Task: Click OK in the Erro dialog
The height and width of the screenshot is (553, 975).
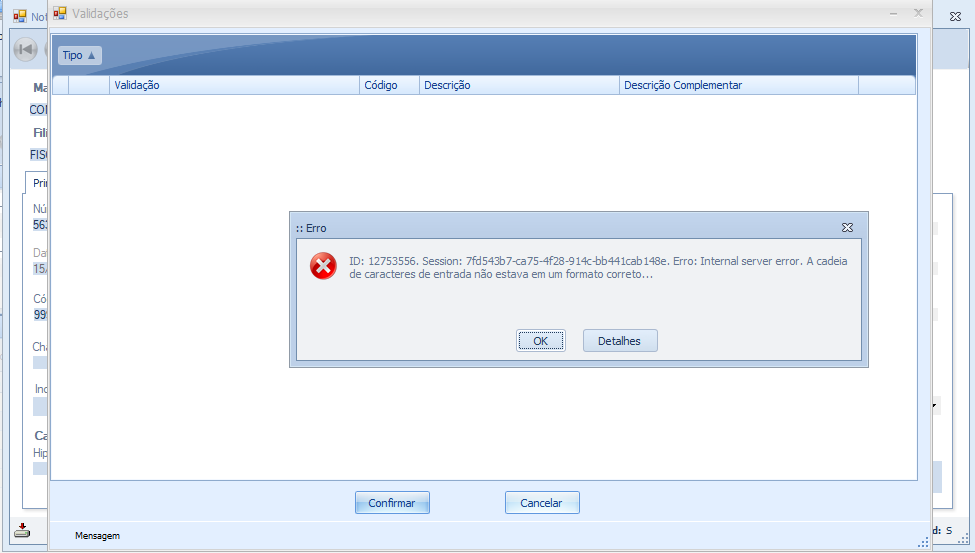Action: click(x=540, y=341)
